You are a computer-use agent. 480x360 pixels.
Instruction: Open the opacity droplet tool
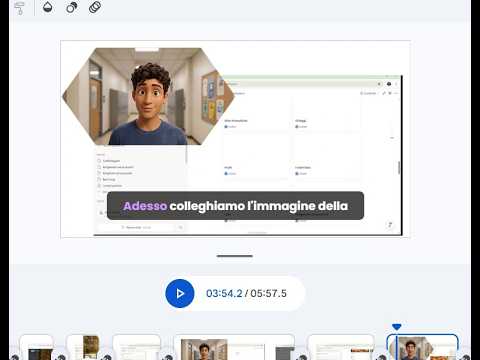click(48, 7)
